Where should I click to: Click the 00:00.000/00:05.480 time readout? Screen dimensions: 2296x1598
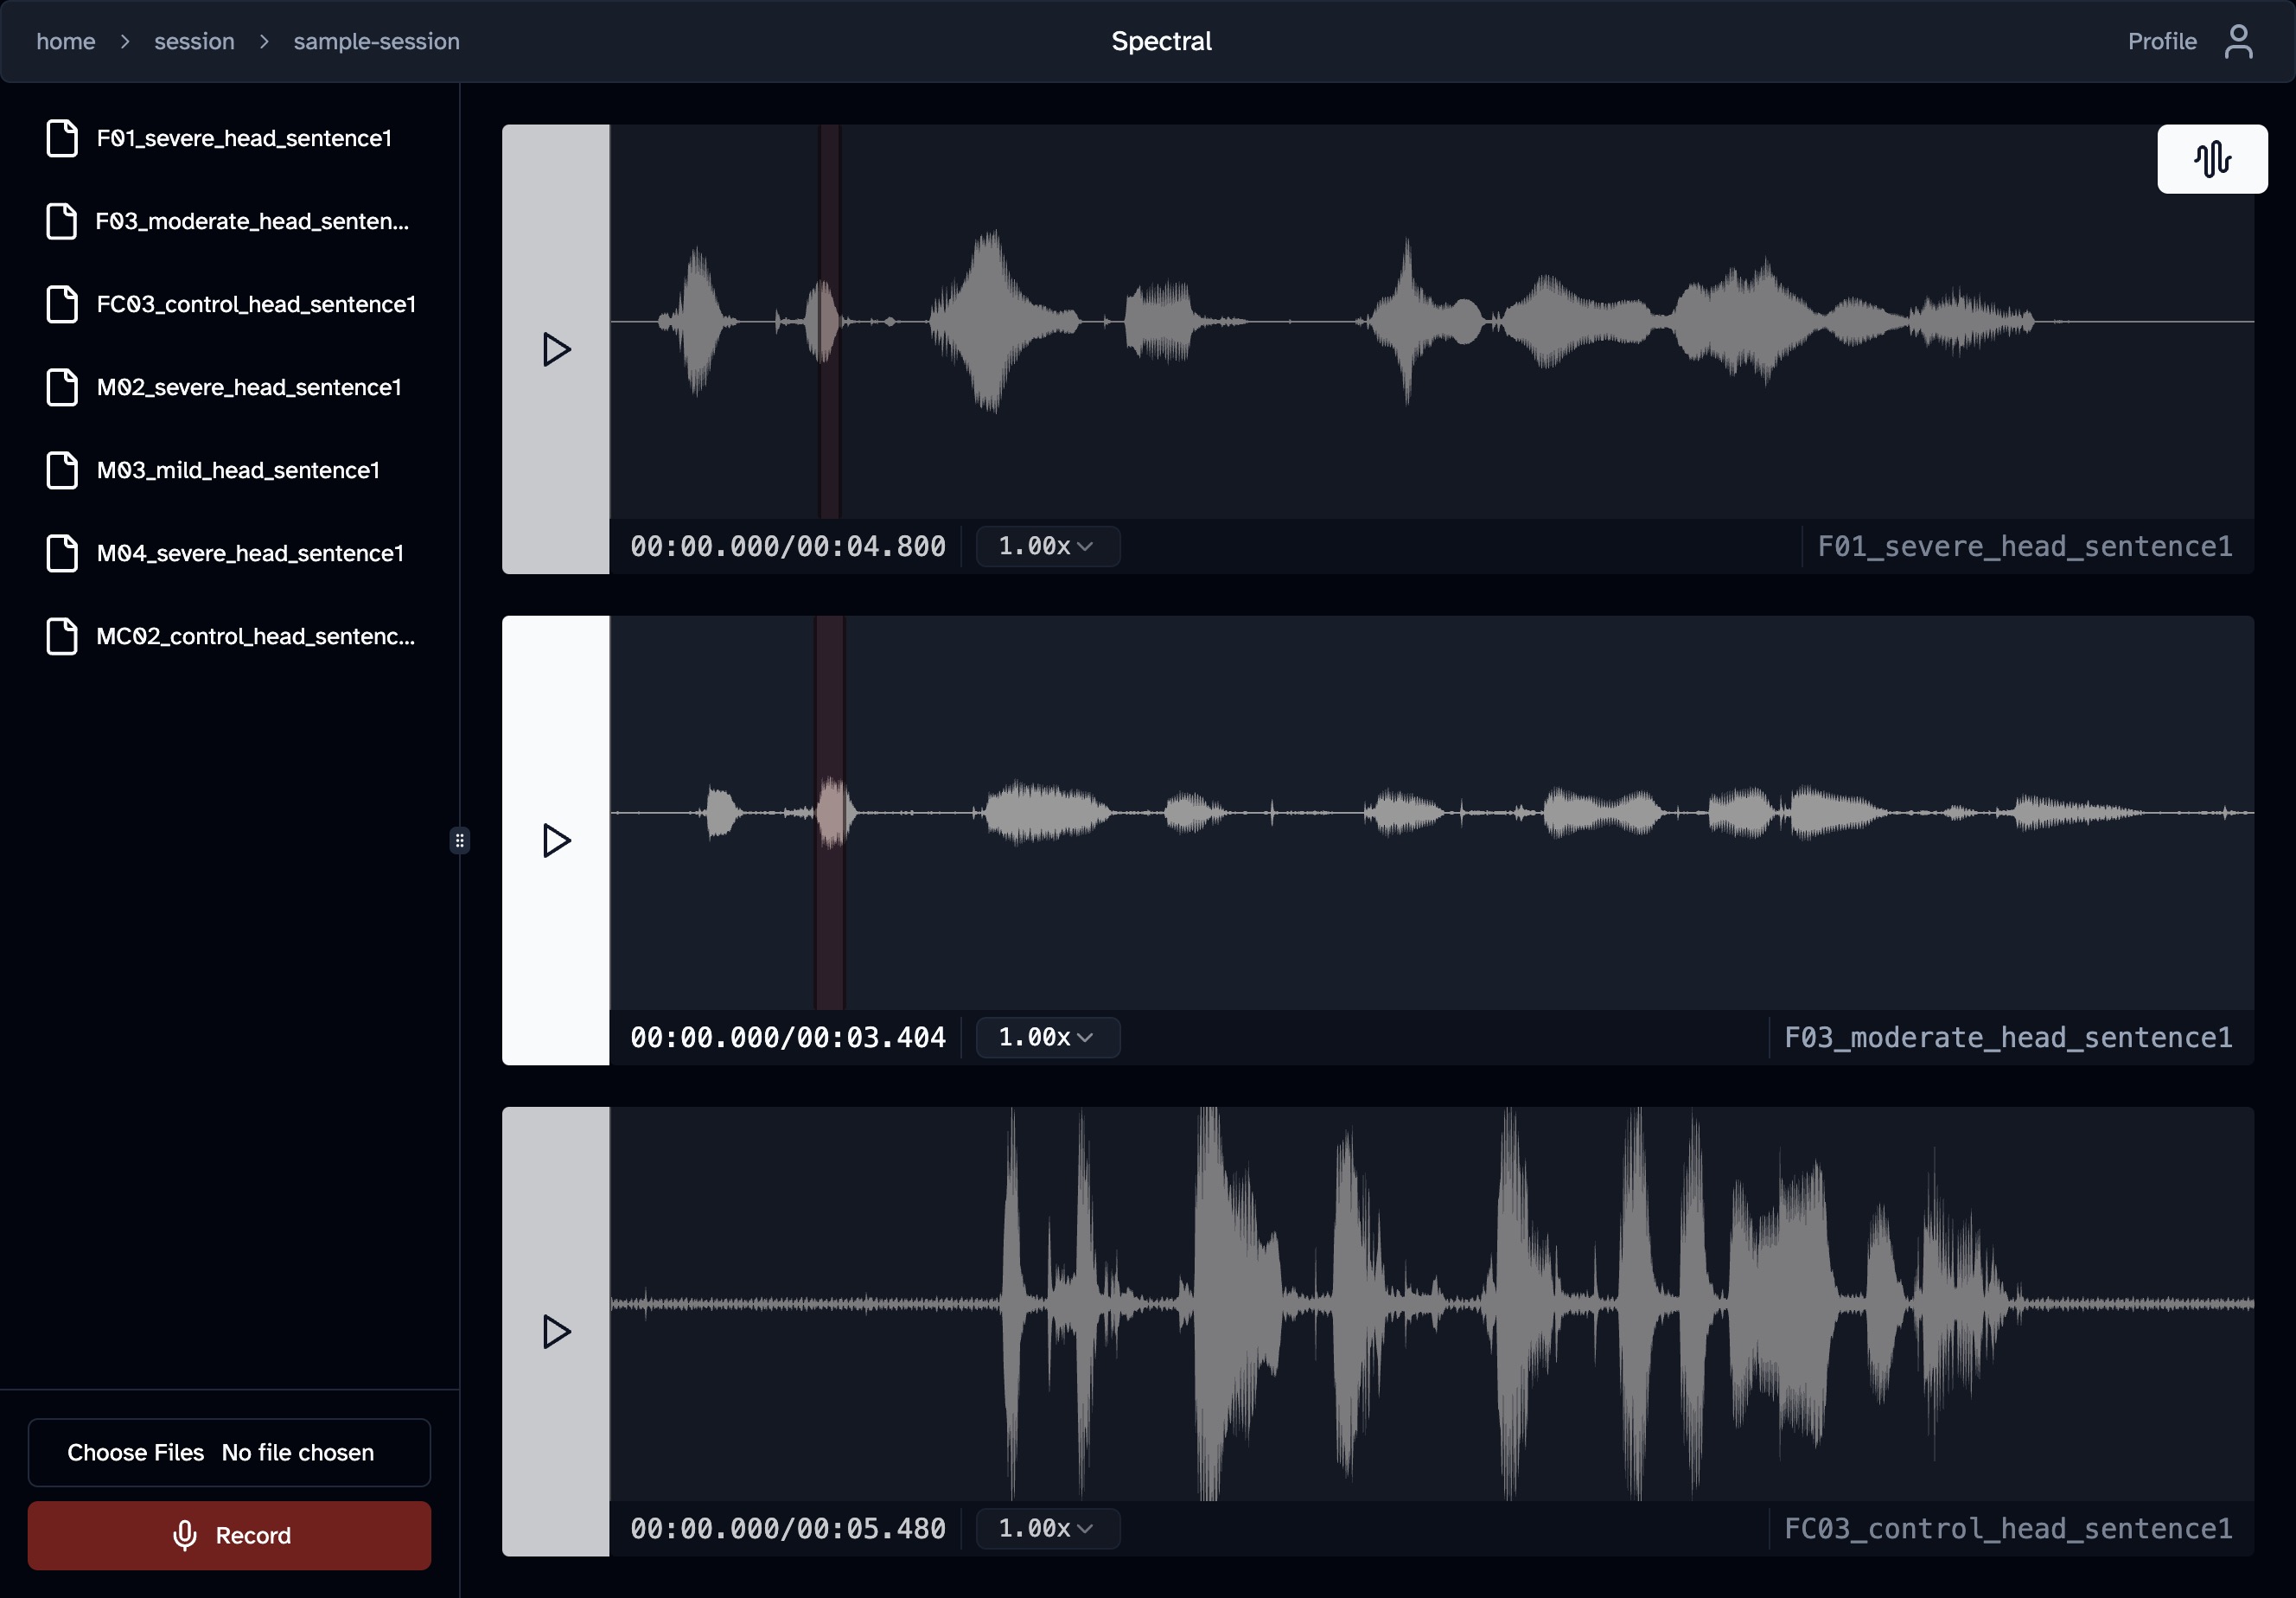(787, 1528)
